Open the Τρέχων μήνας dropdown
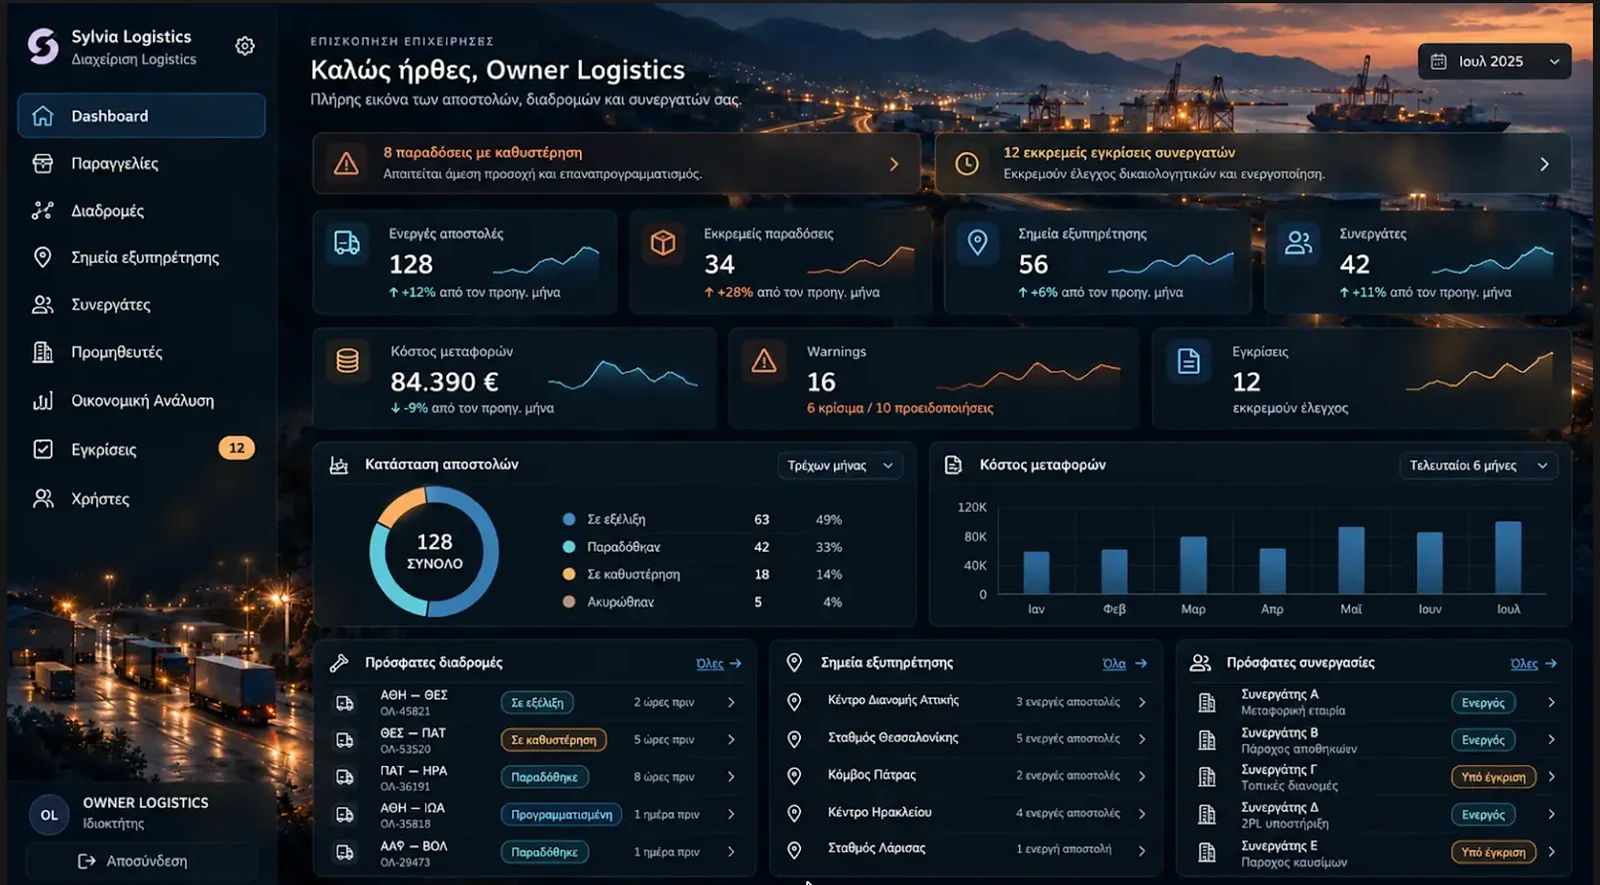 (x=840, y=465)
